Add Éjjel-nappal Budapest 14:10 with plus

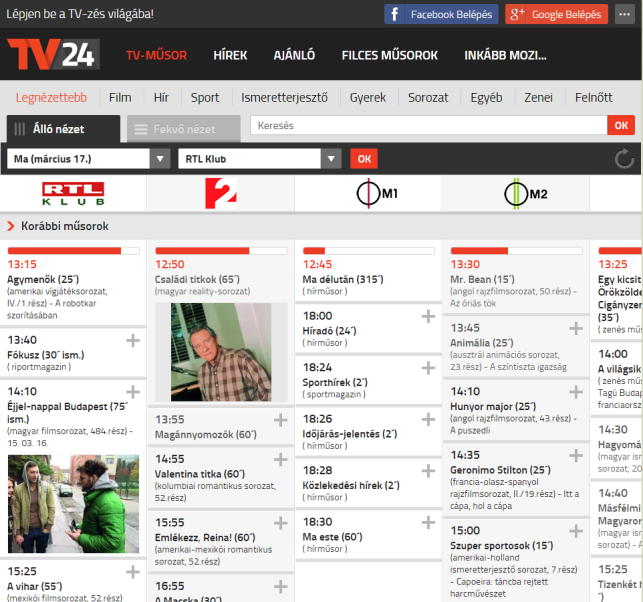[x=133, y=392]
